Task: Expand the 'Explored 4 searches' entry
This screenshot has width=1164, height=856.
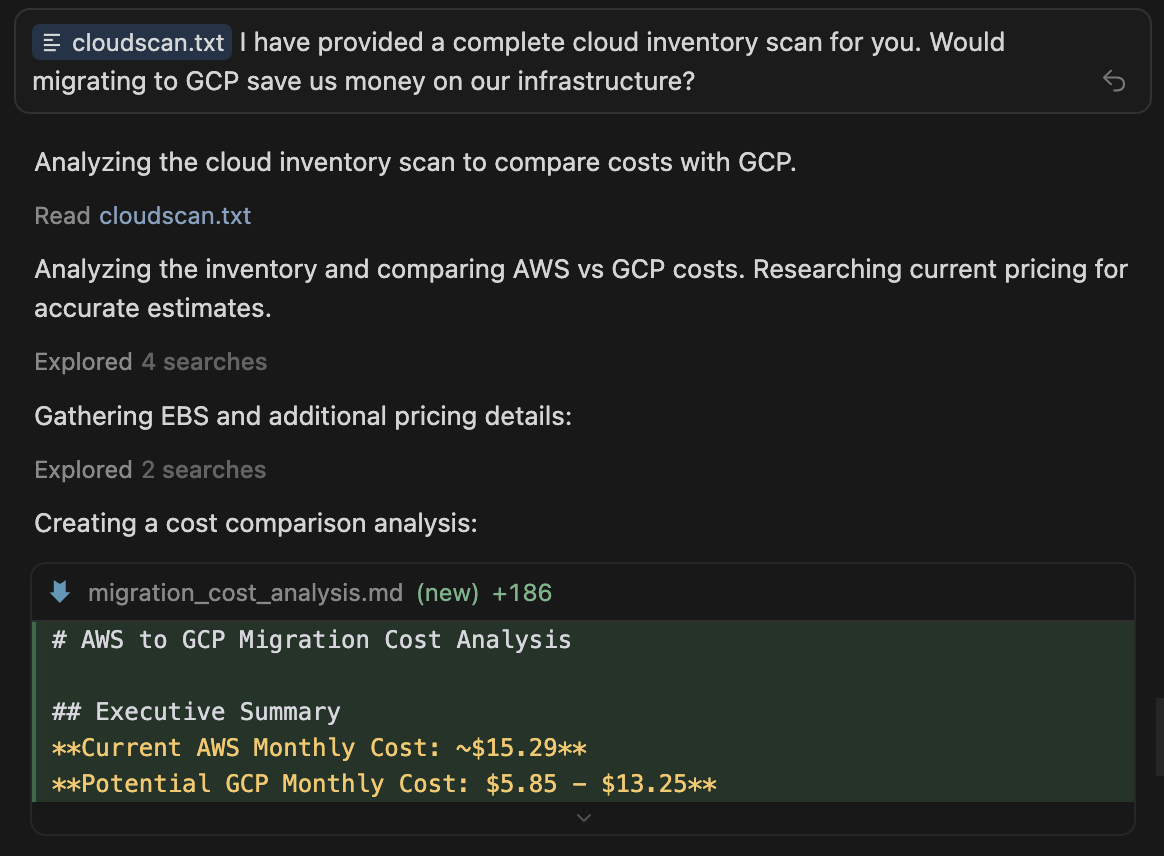Action: point(151,362)
